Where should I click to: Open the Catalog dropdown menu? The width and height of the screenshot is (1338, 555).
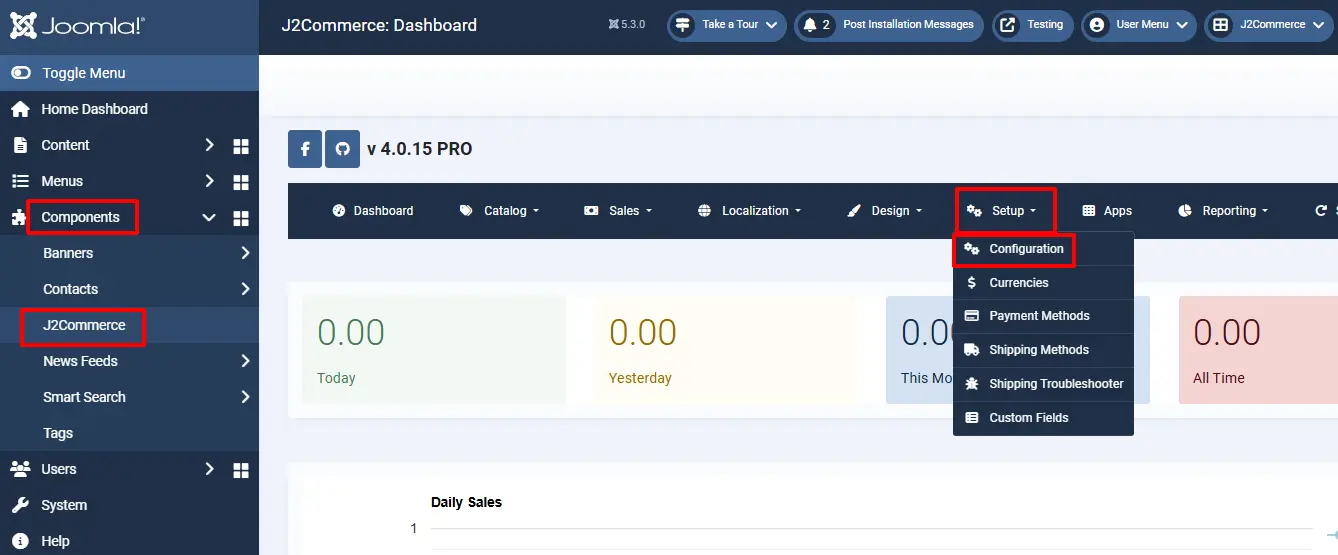[499, 211]
